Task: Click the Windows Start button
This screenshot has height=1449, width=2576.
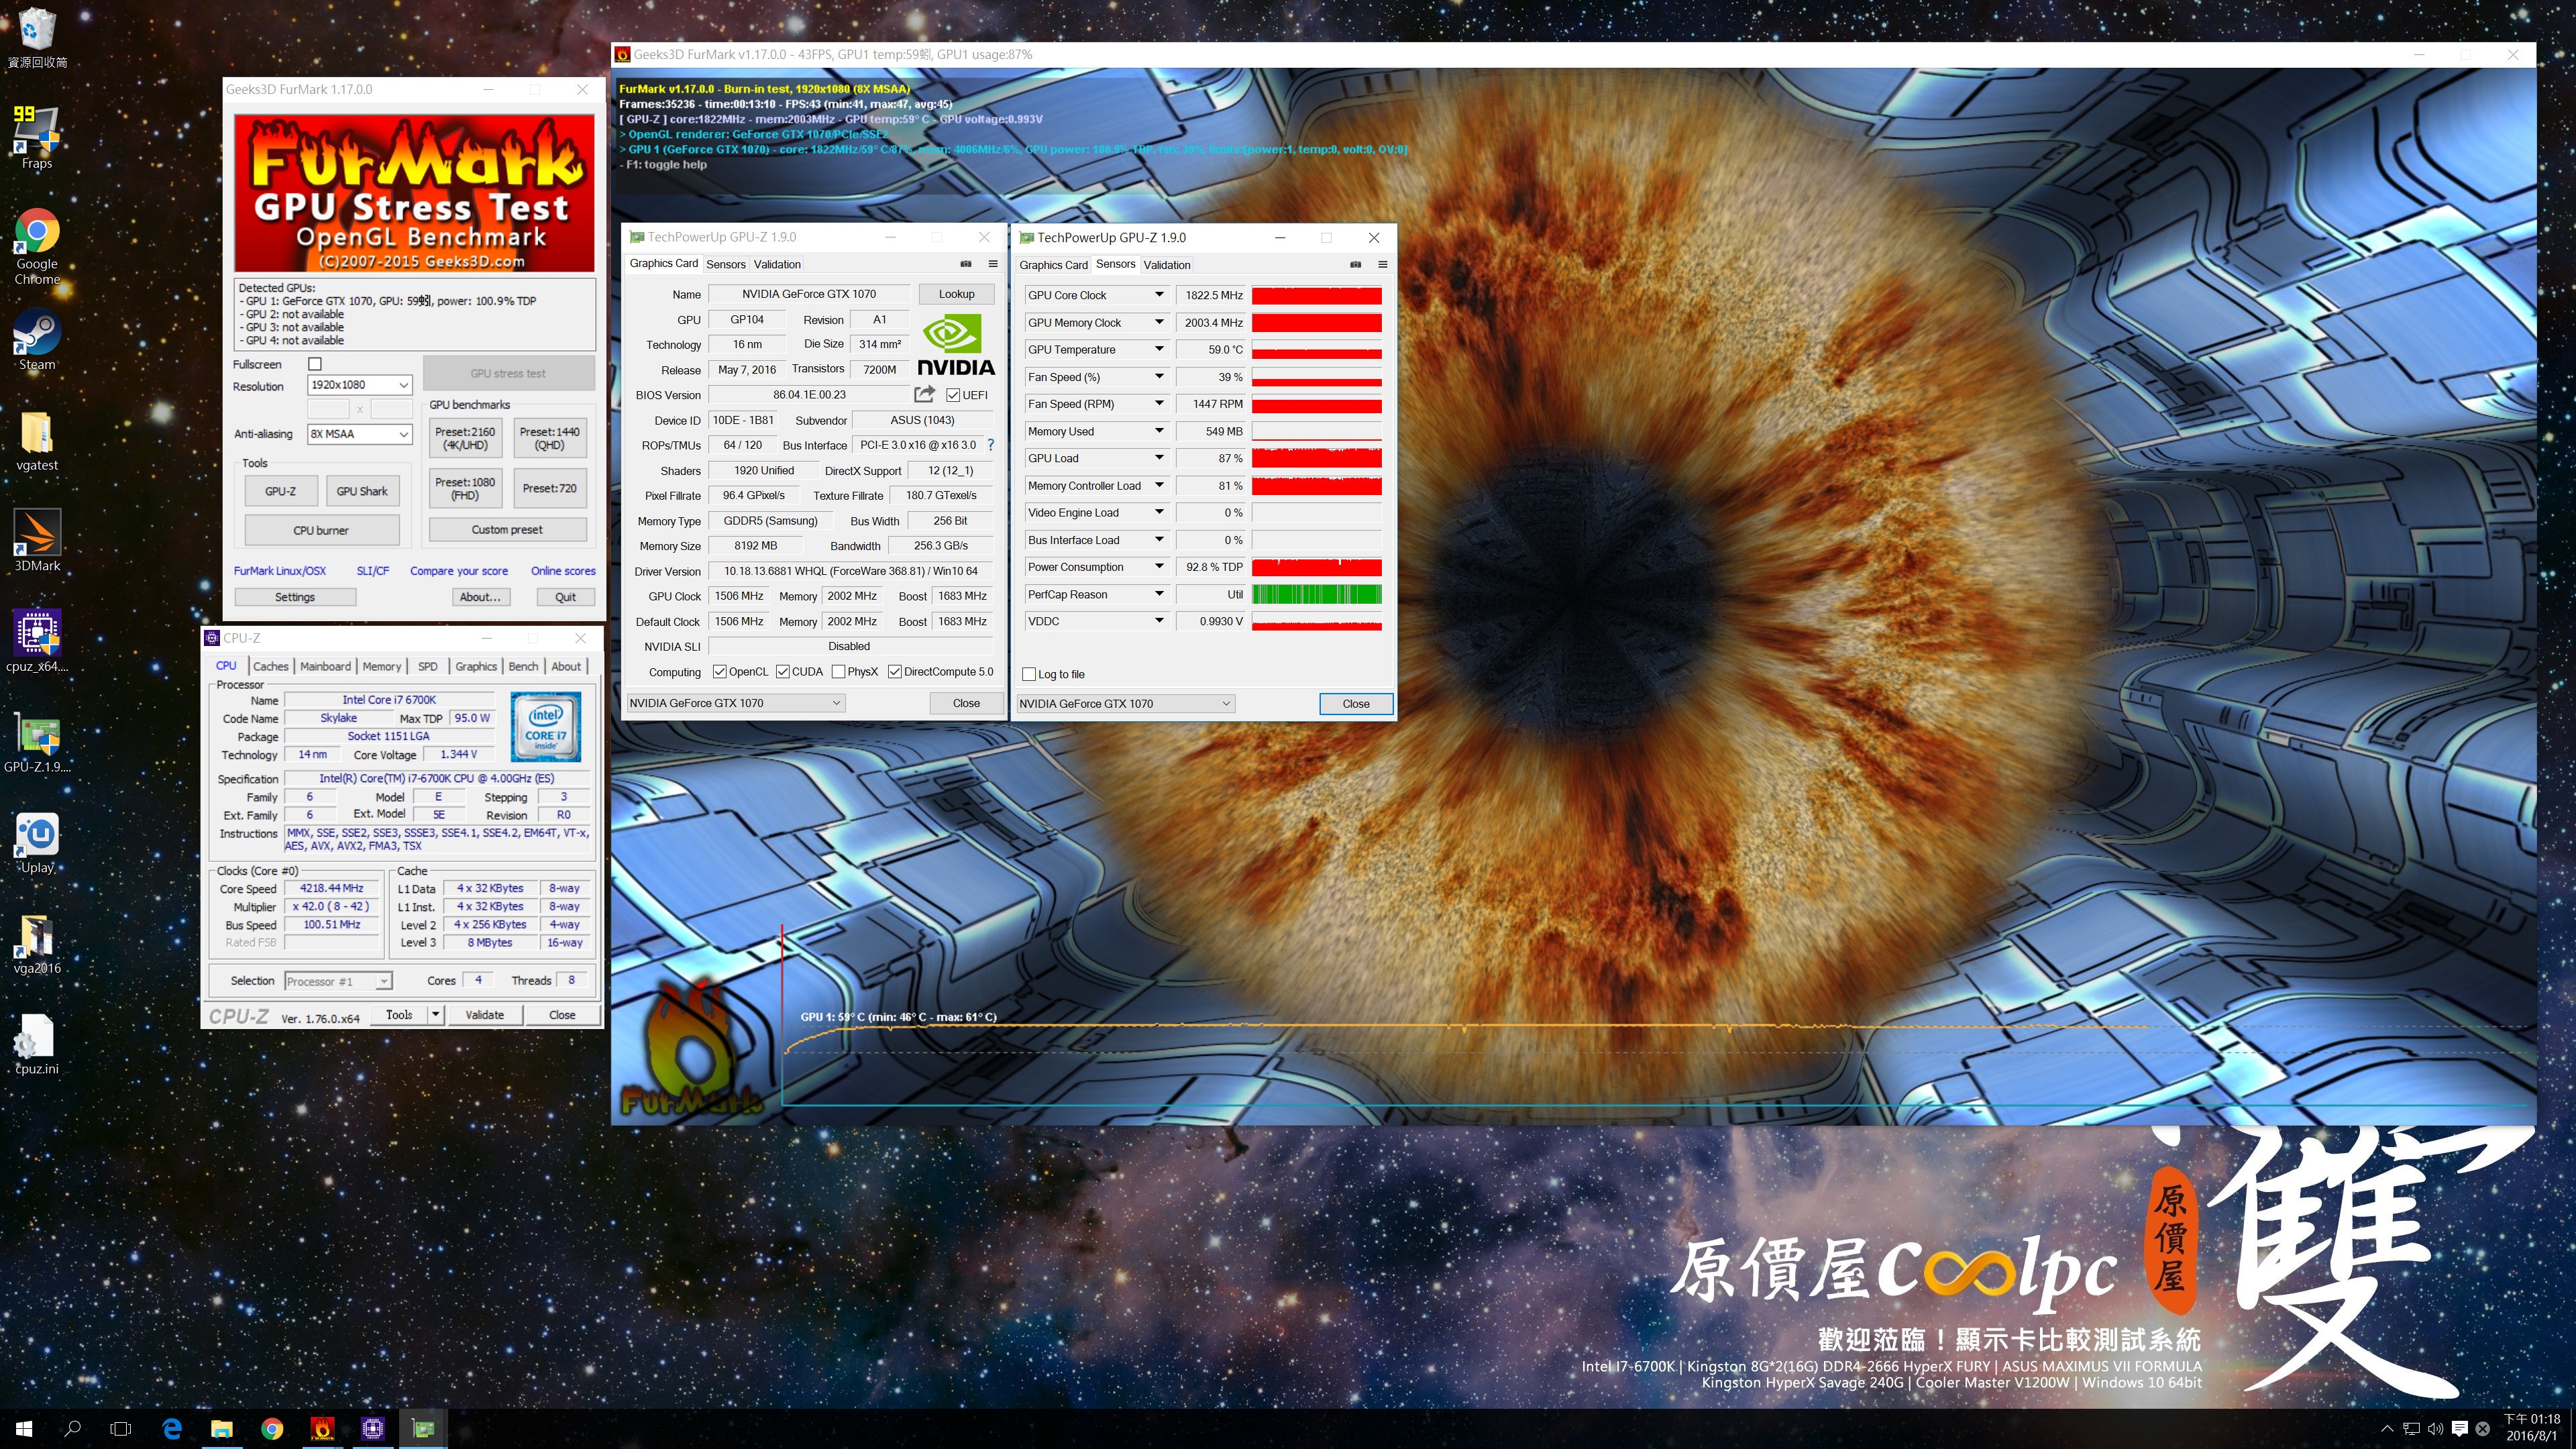Action: (x=24, y=1428)
